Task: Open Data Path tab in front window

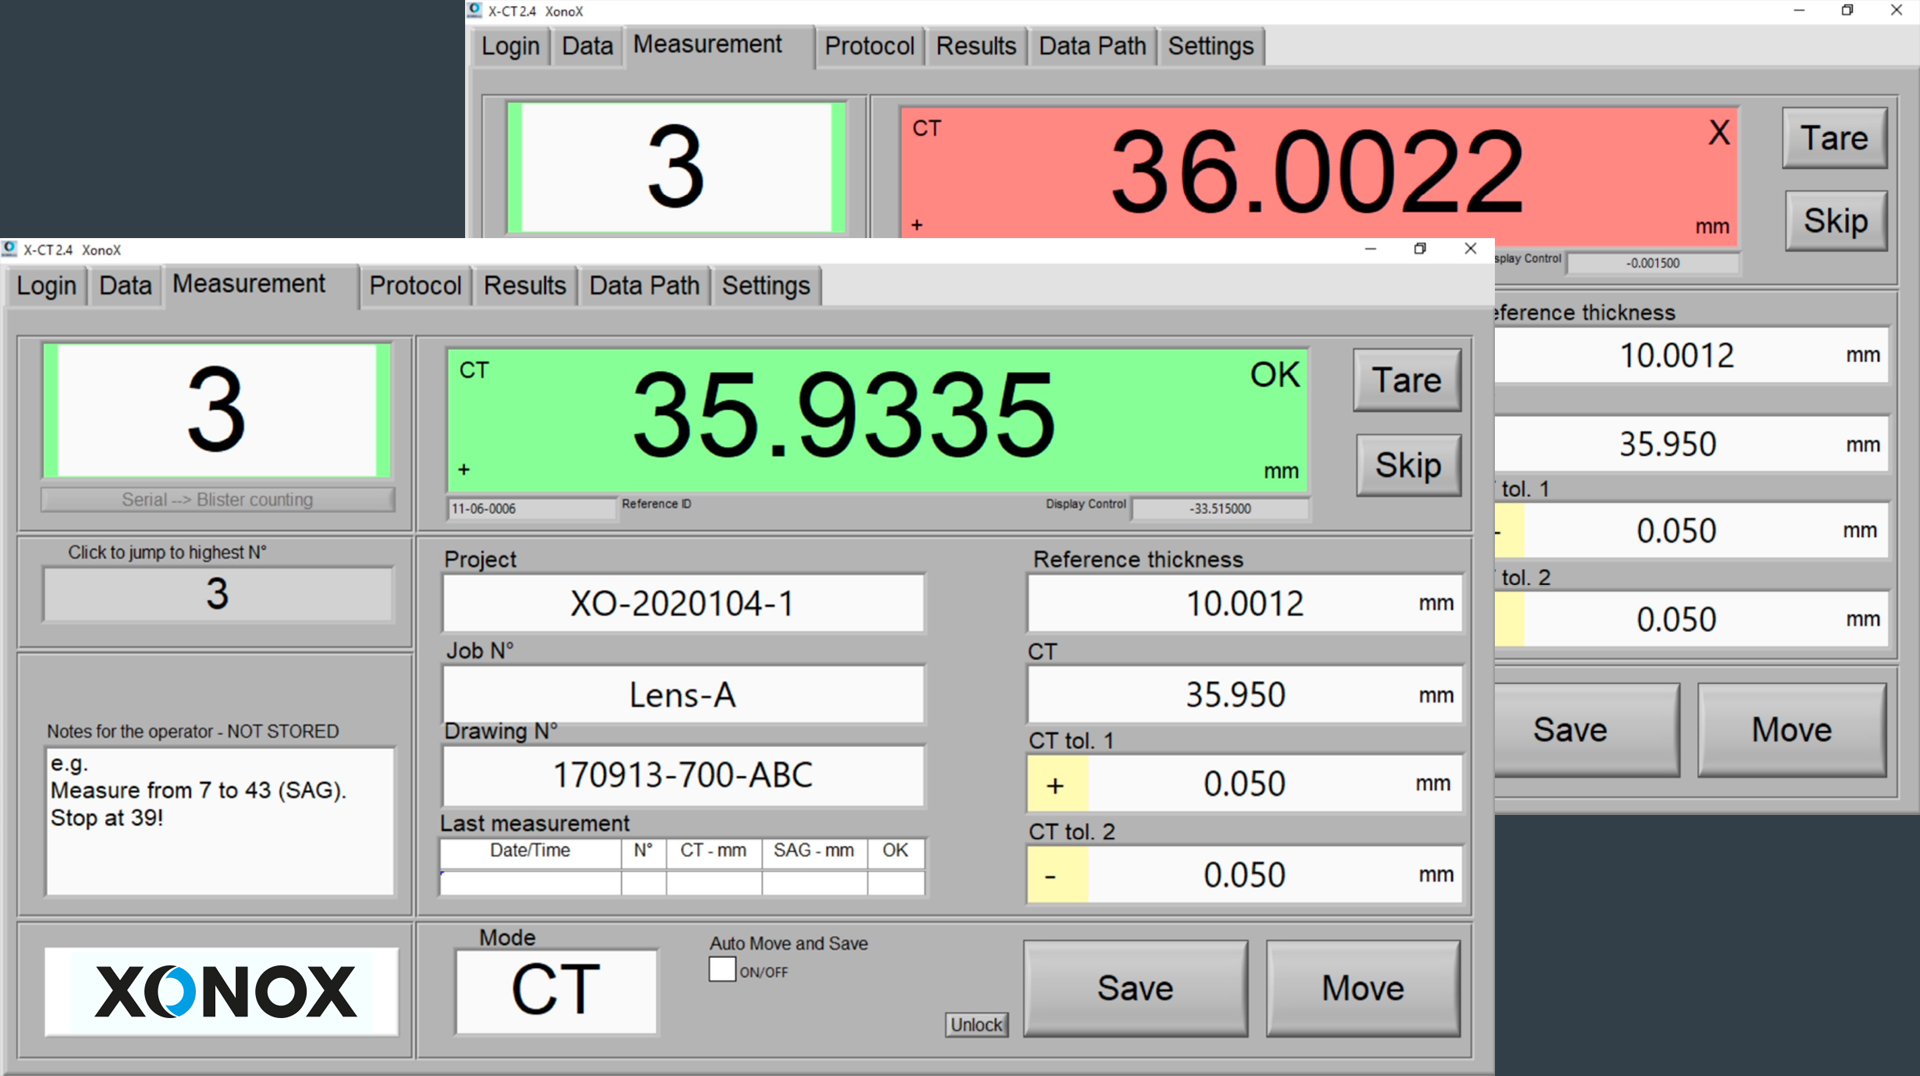Action: coord(644,286)
